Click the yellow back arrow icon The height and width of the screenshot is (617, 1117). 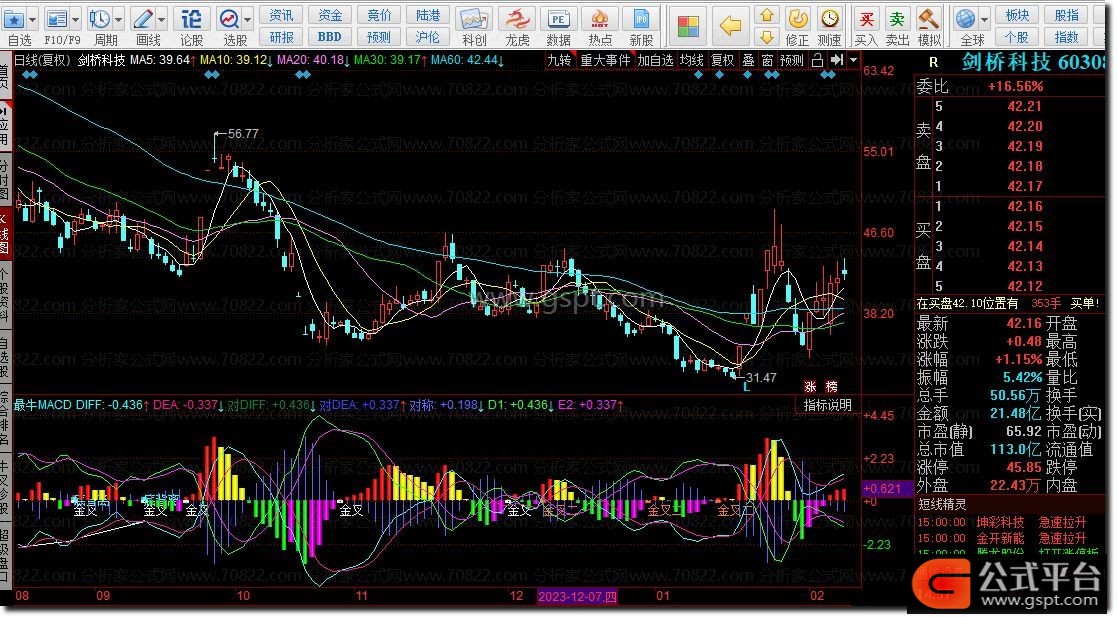pos(731,26)
